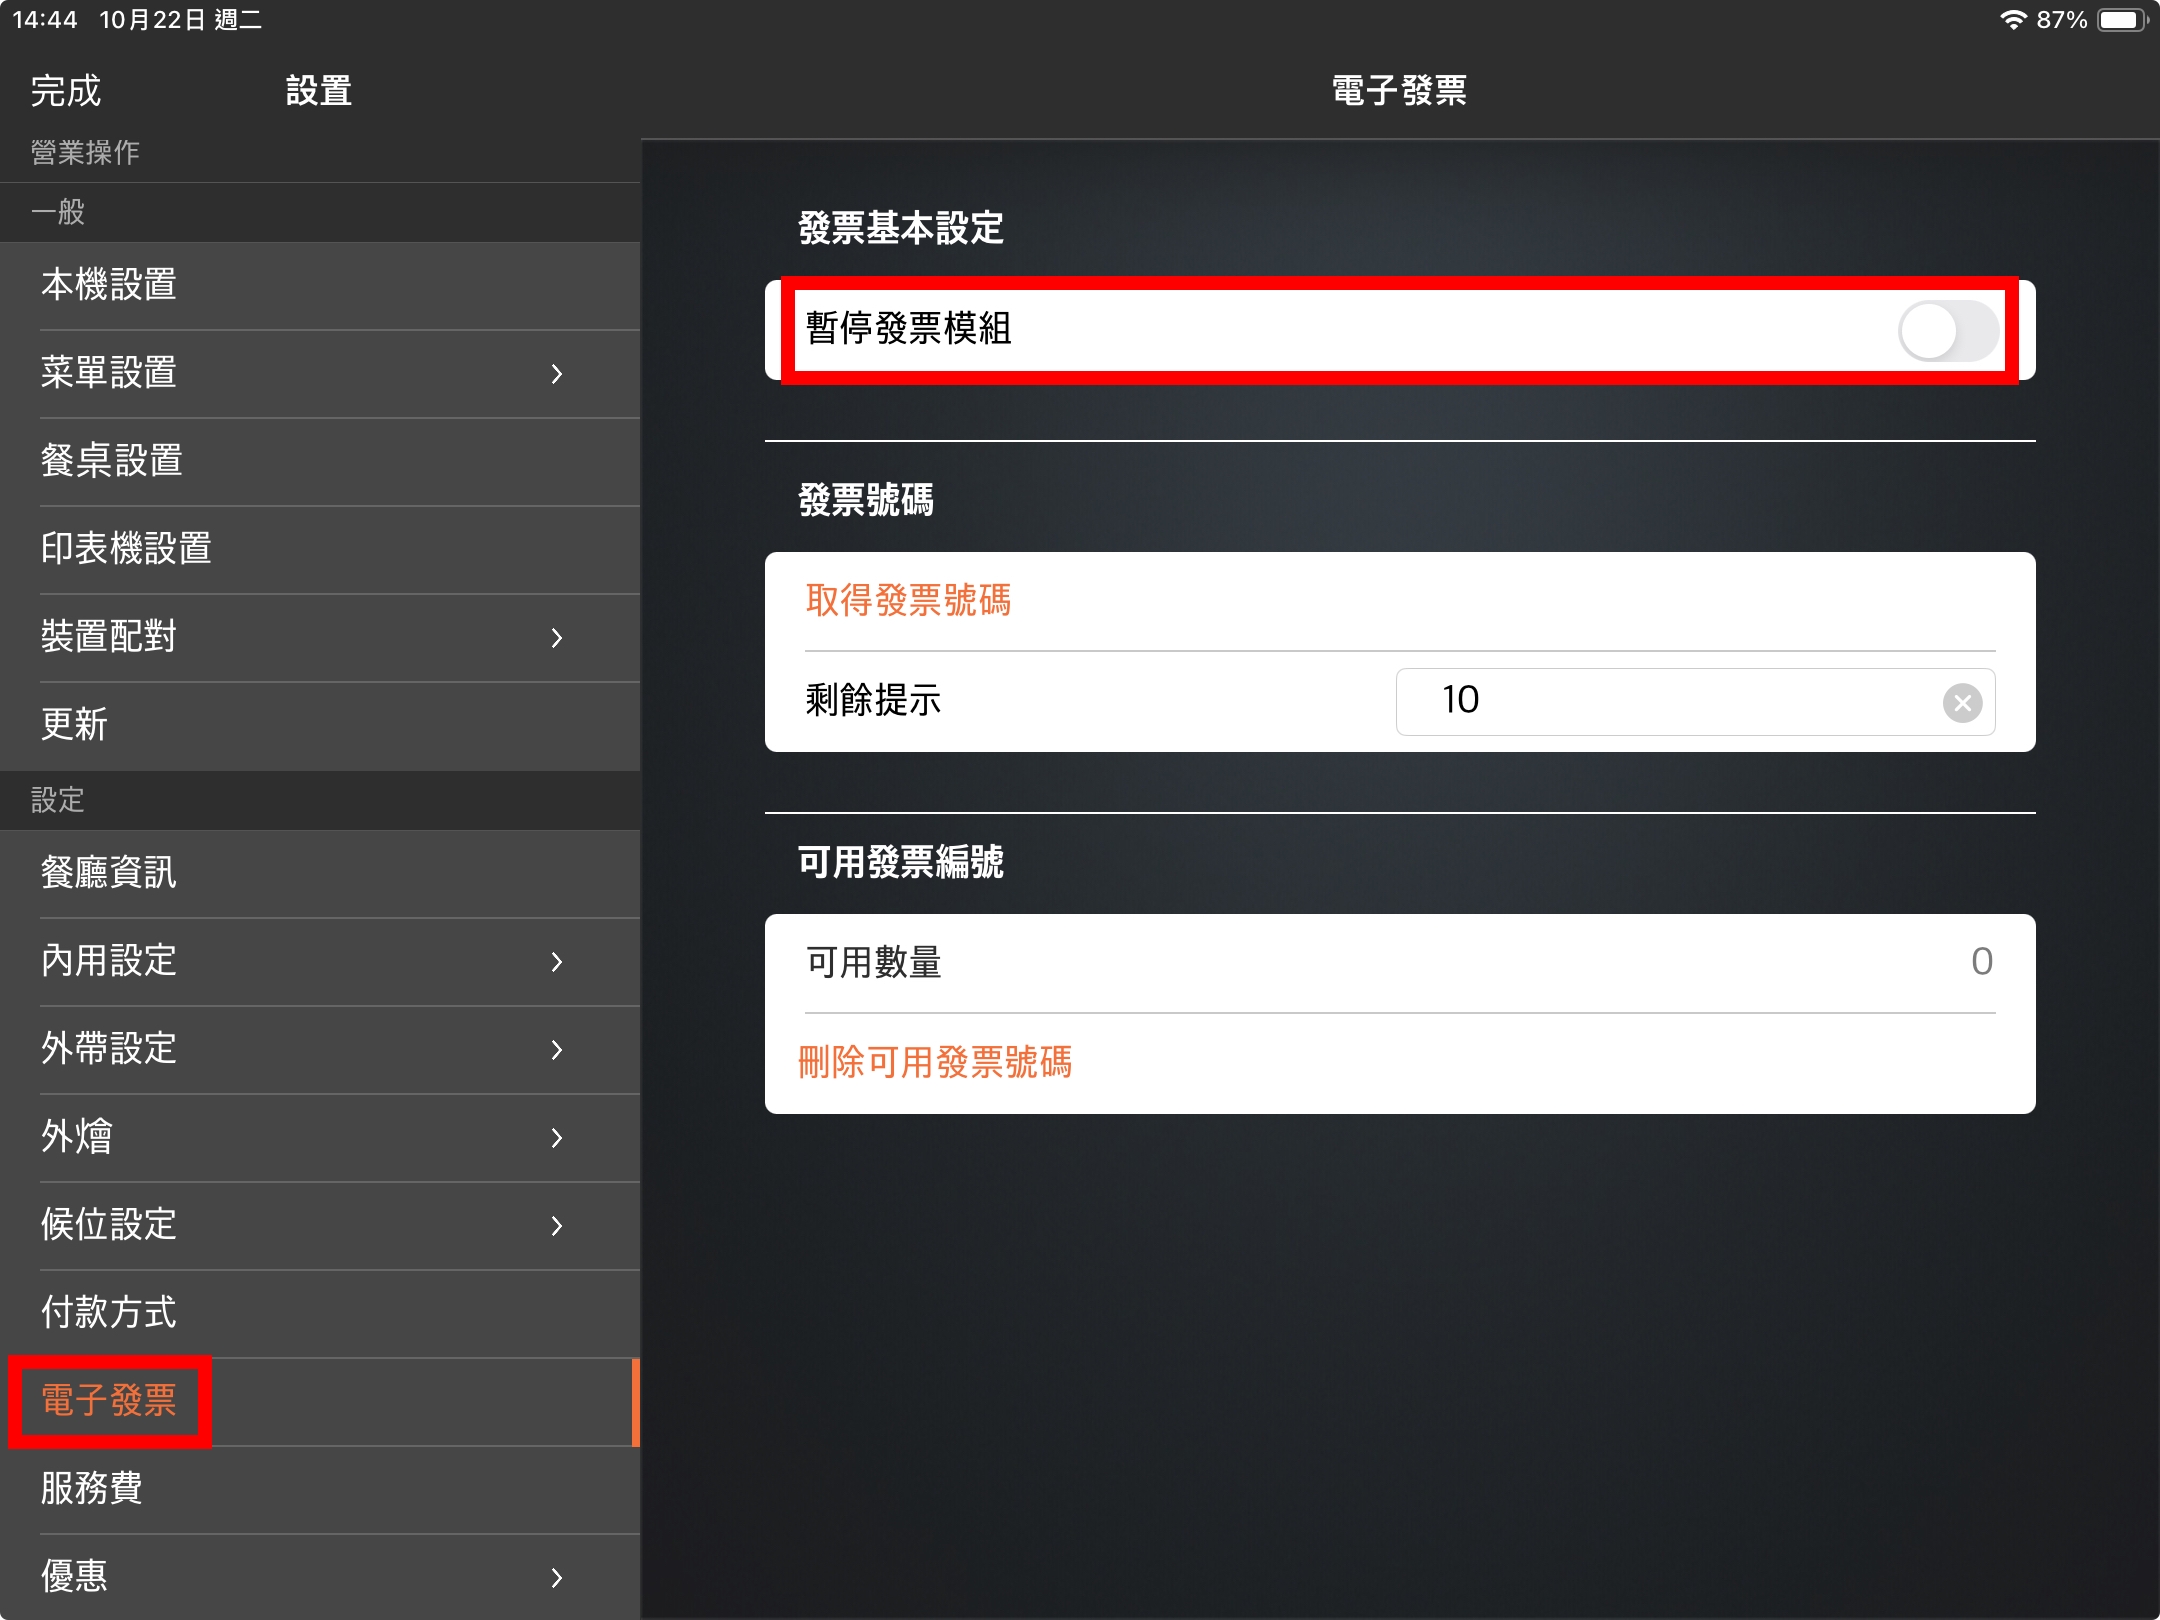The image size is (2160, 1620).
Task: Click the 設置 sidebar title
Action: point(319,91)
